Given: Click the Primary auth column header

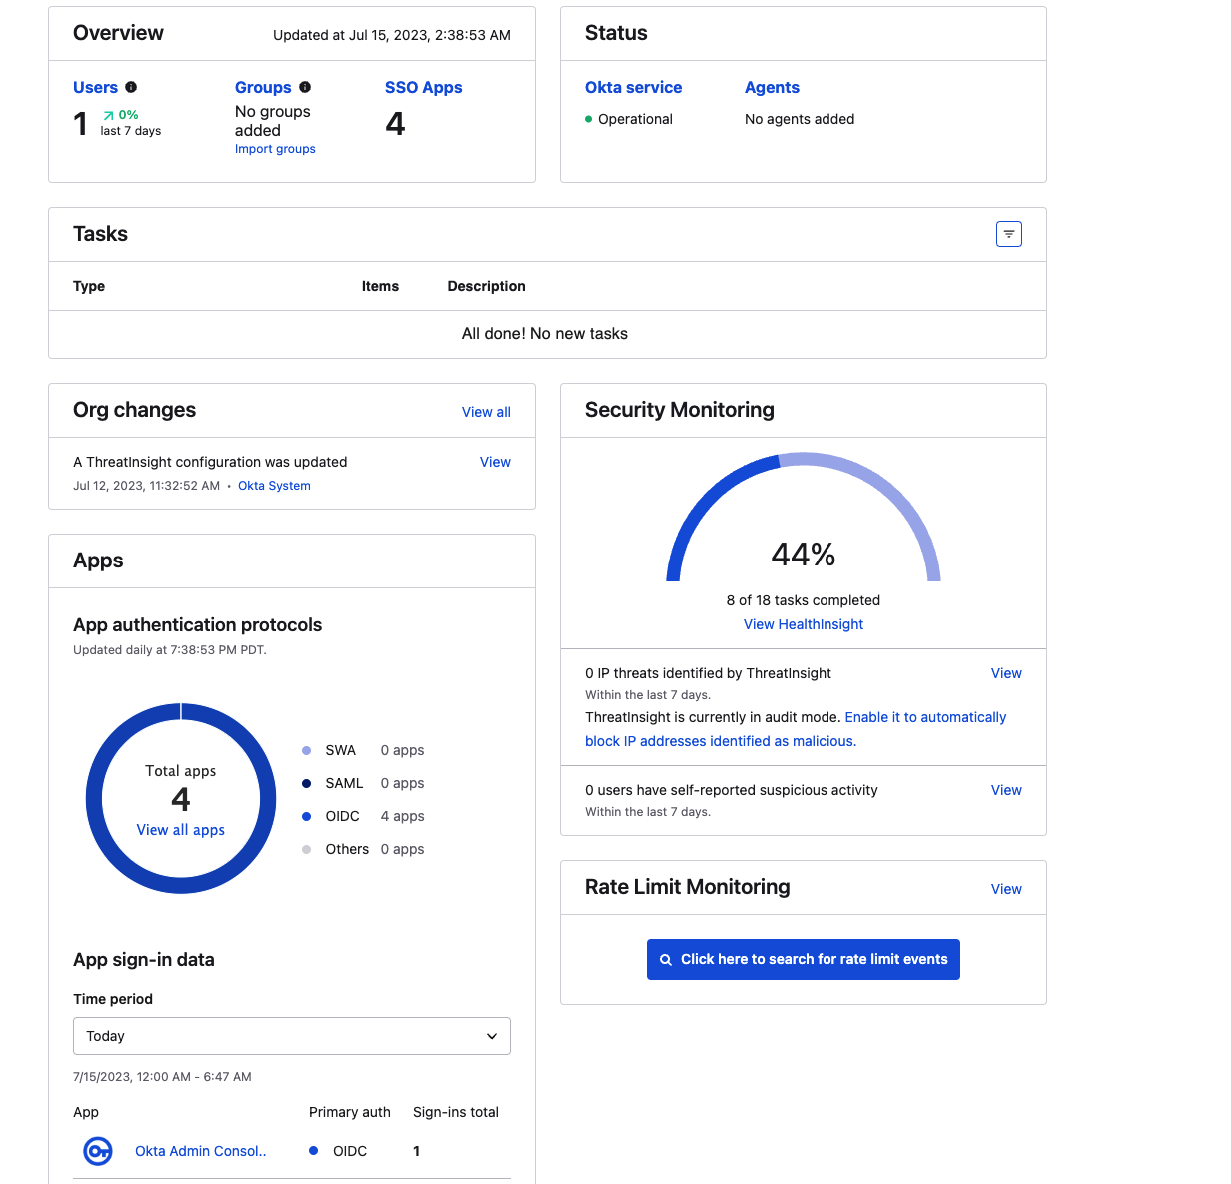Looking at the screenshot, I should click(x=350, y=1112).
